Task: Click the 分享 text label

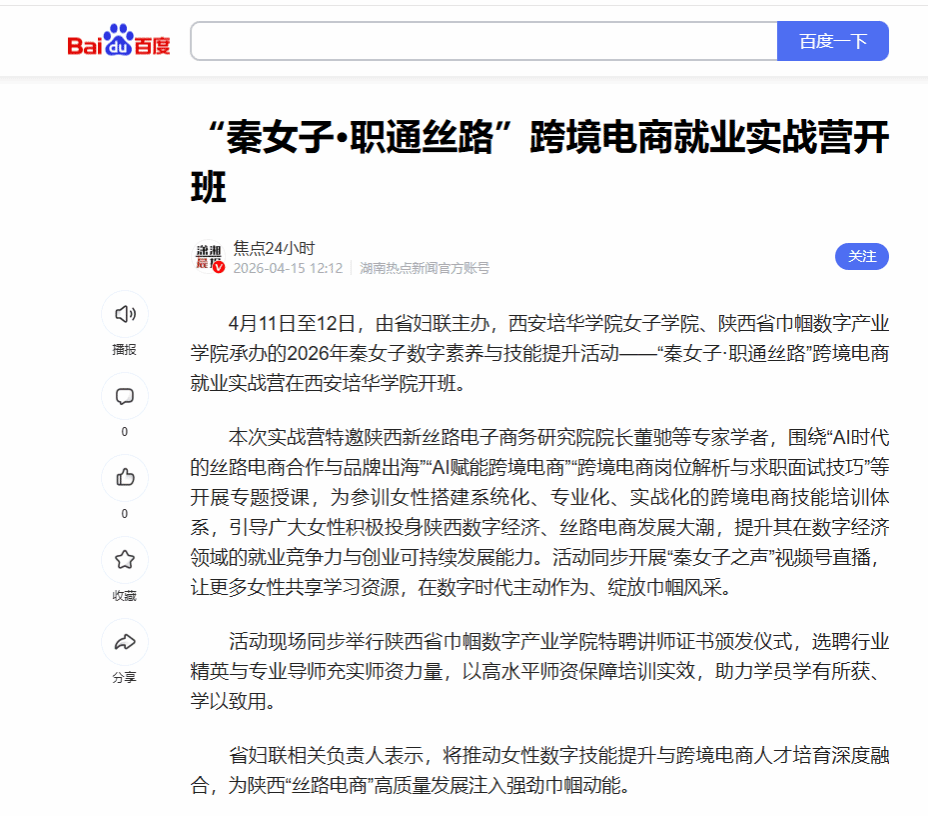Action: point(125,678)
